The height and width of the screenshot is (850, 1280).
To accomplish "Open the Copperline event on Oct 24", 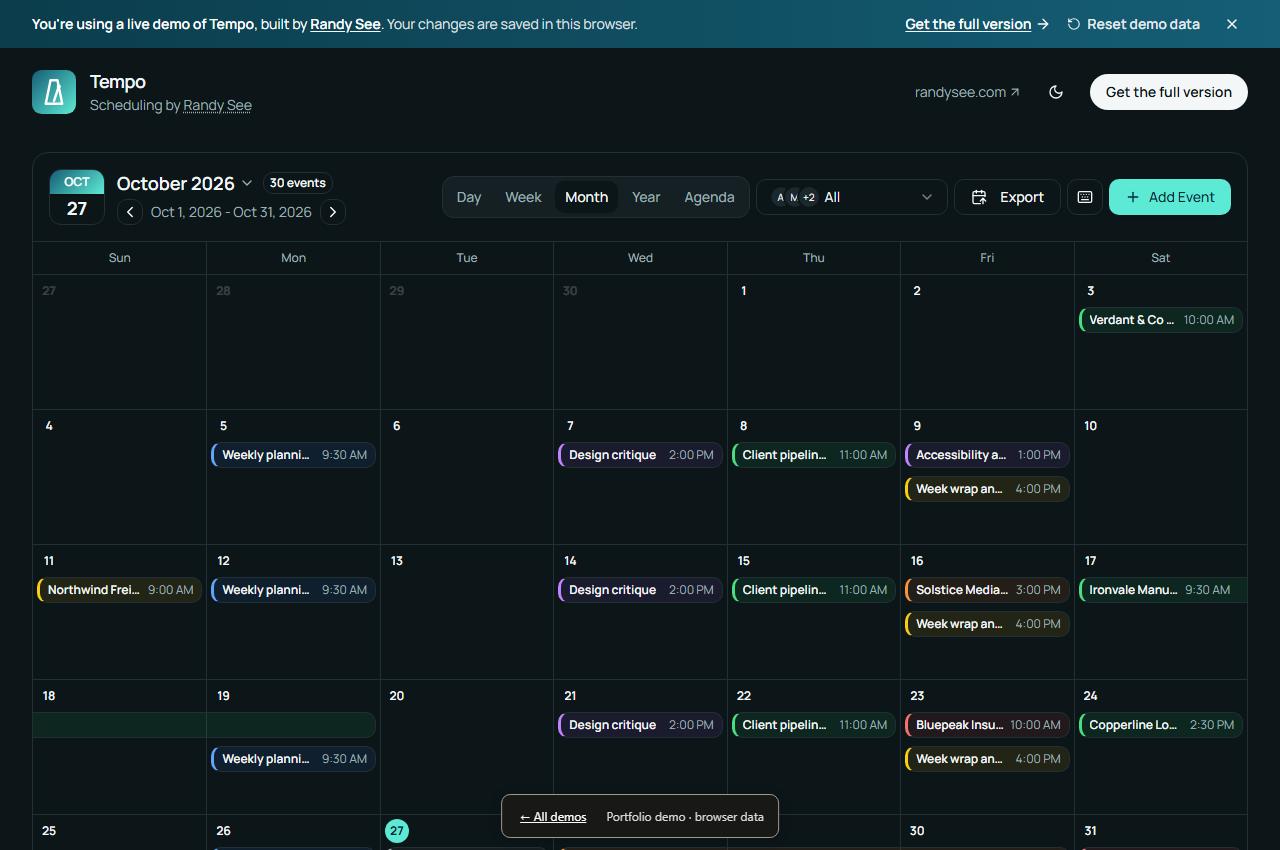I will tap(1161, 725).
